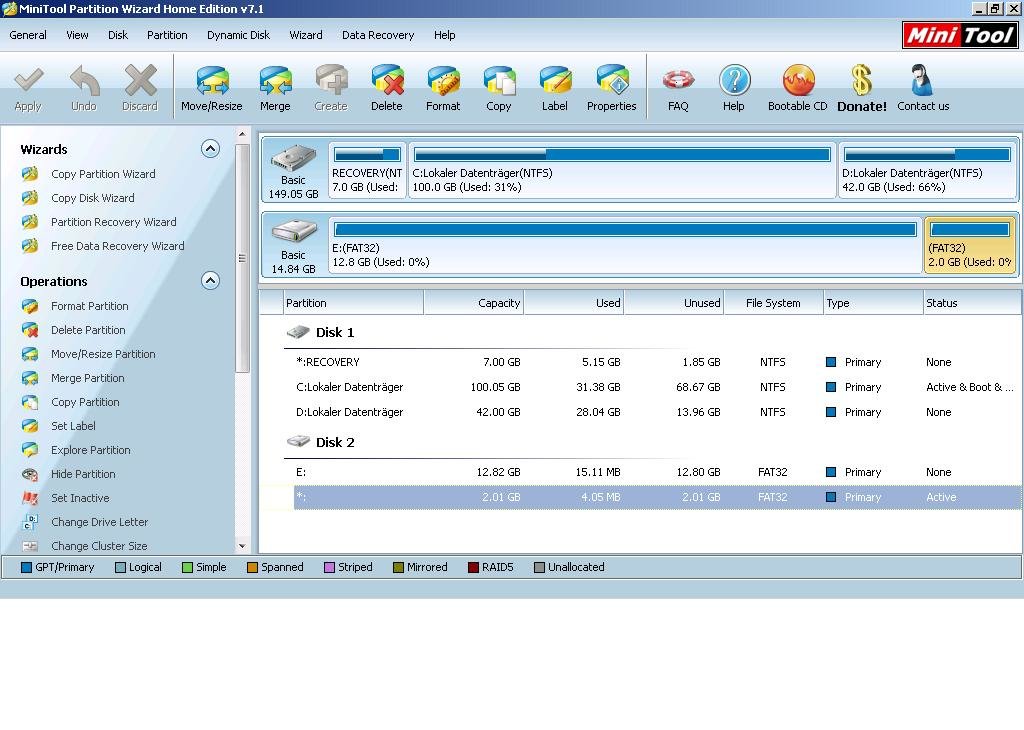Screen dimensions: 1024x730
Task: Collapse the Wizards section
Action: tap(210, 149)
